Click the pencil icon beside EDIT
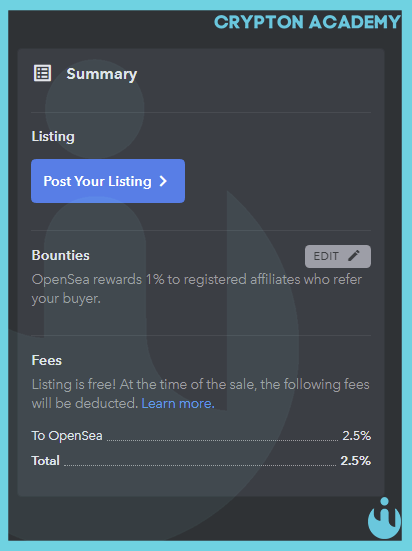This screenshot has height=551, width=412. pos(354,256)
